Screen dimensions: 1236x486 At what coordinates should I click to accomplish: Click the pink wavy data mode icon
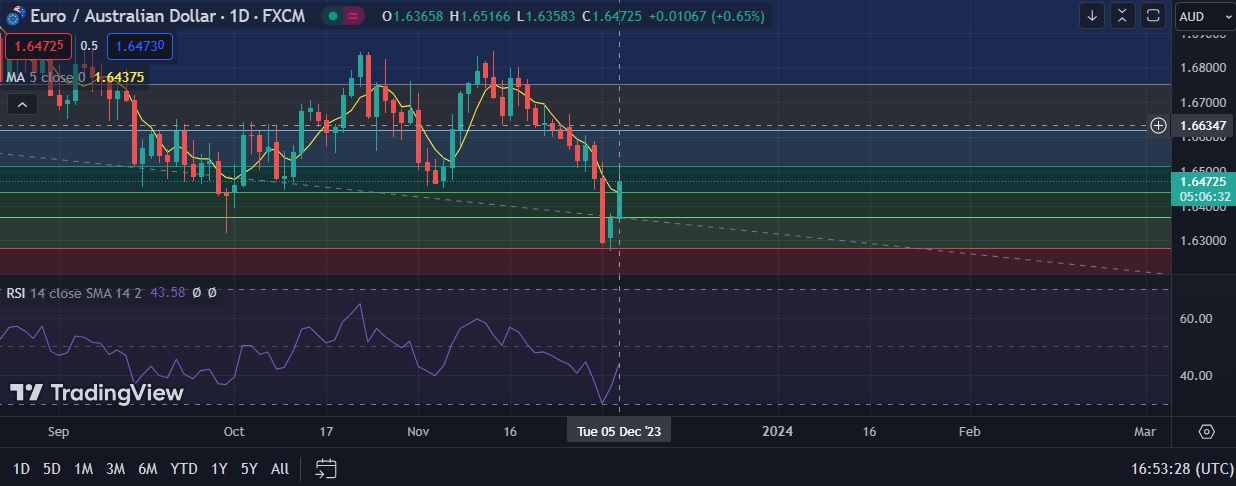coord(353,17)
